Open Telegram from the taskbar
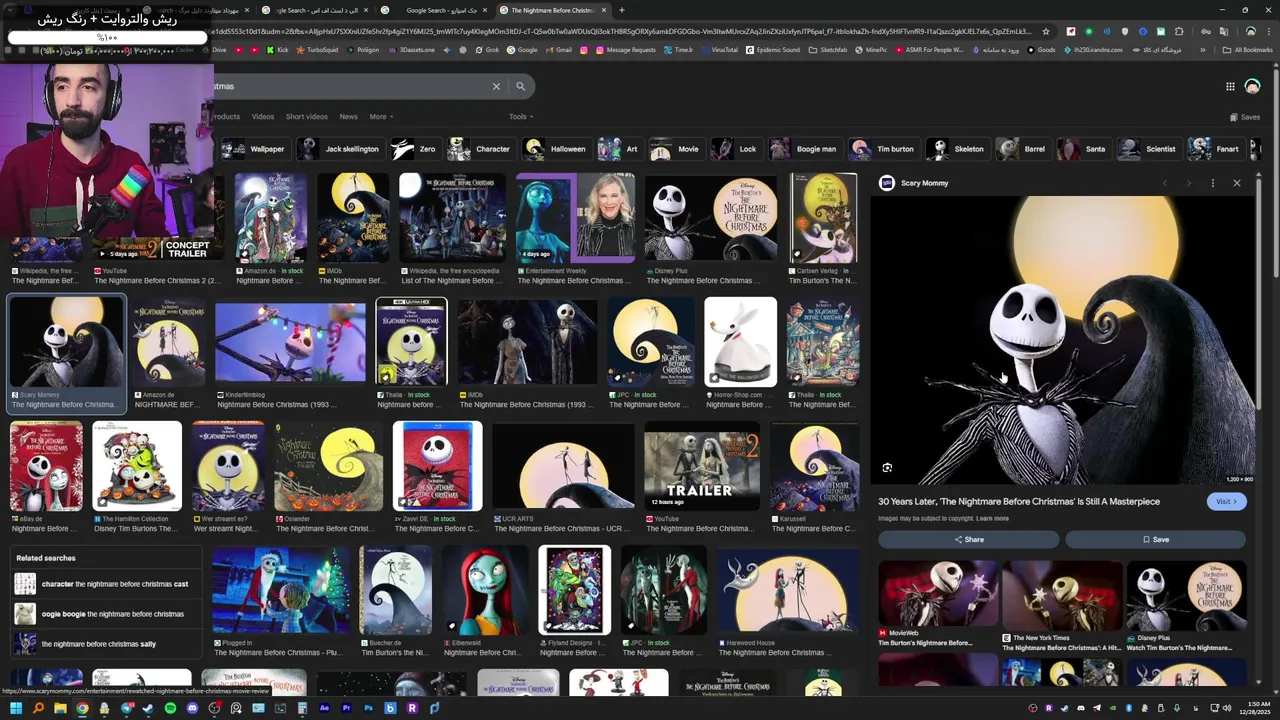Image resolution: width=1280 pixels, height=720 pixels. coord(126,708)
